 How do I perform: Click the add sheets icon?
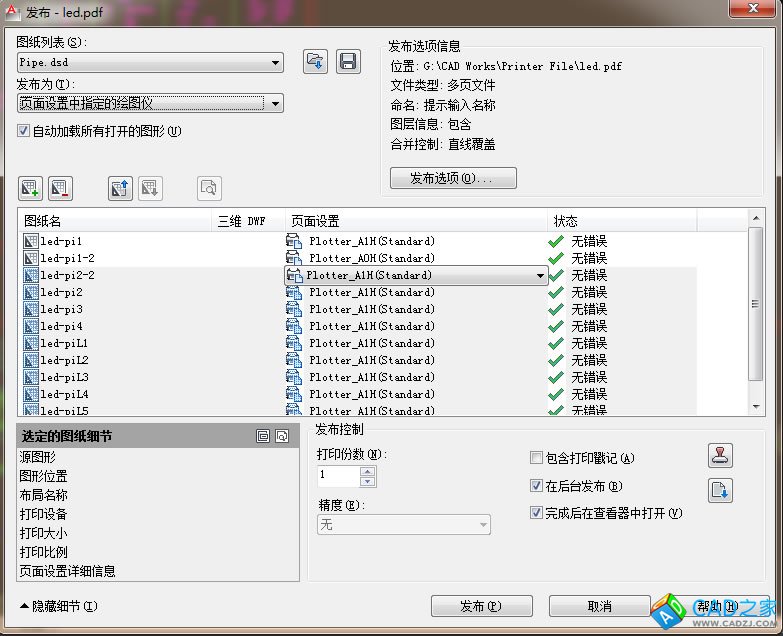(30, 188)
